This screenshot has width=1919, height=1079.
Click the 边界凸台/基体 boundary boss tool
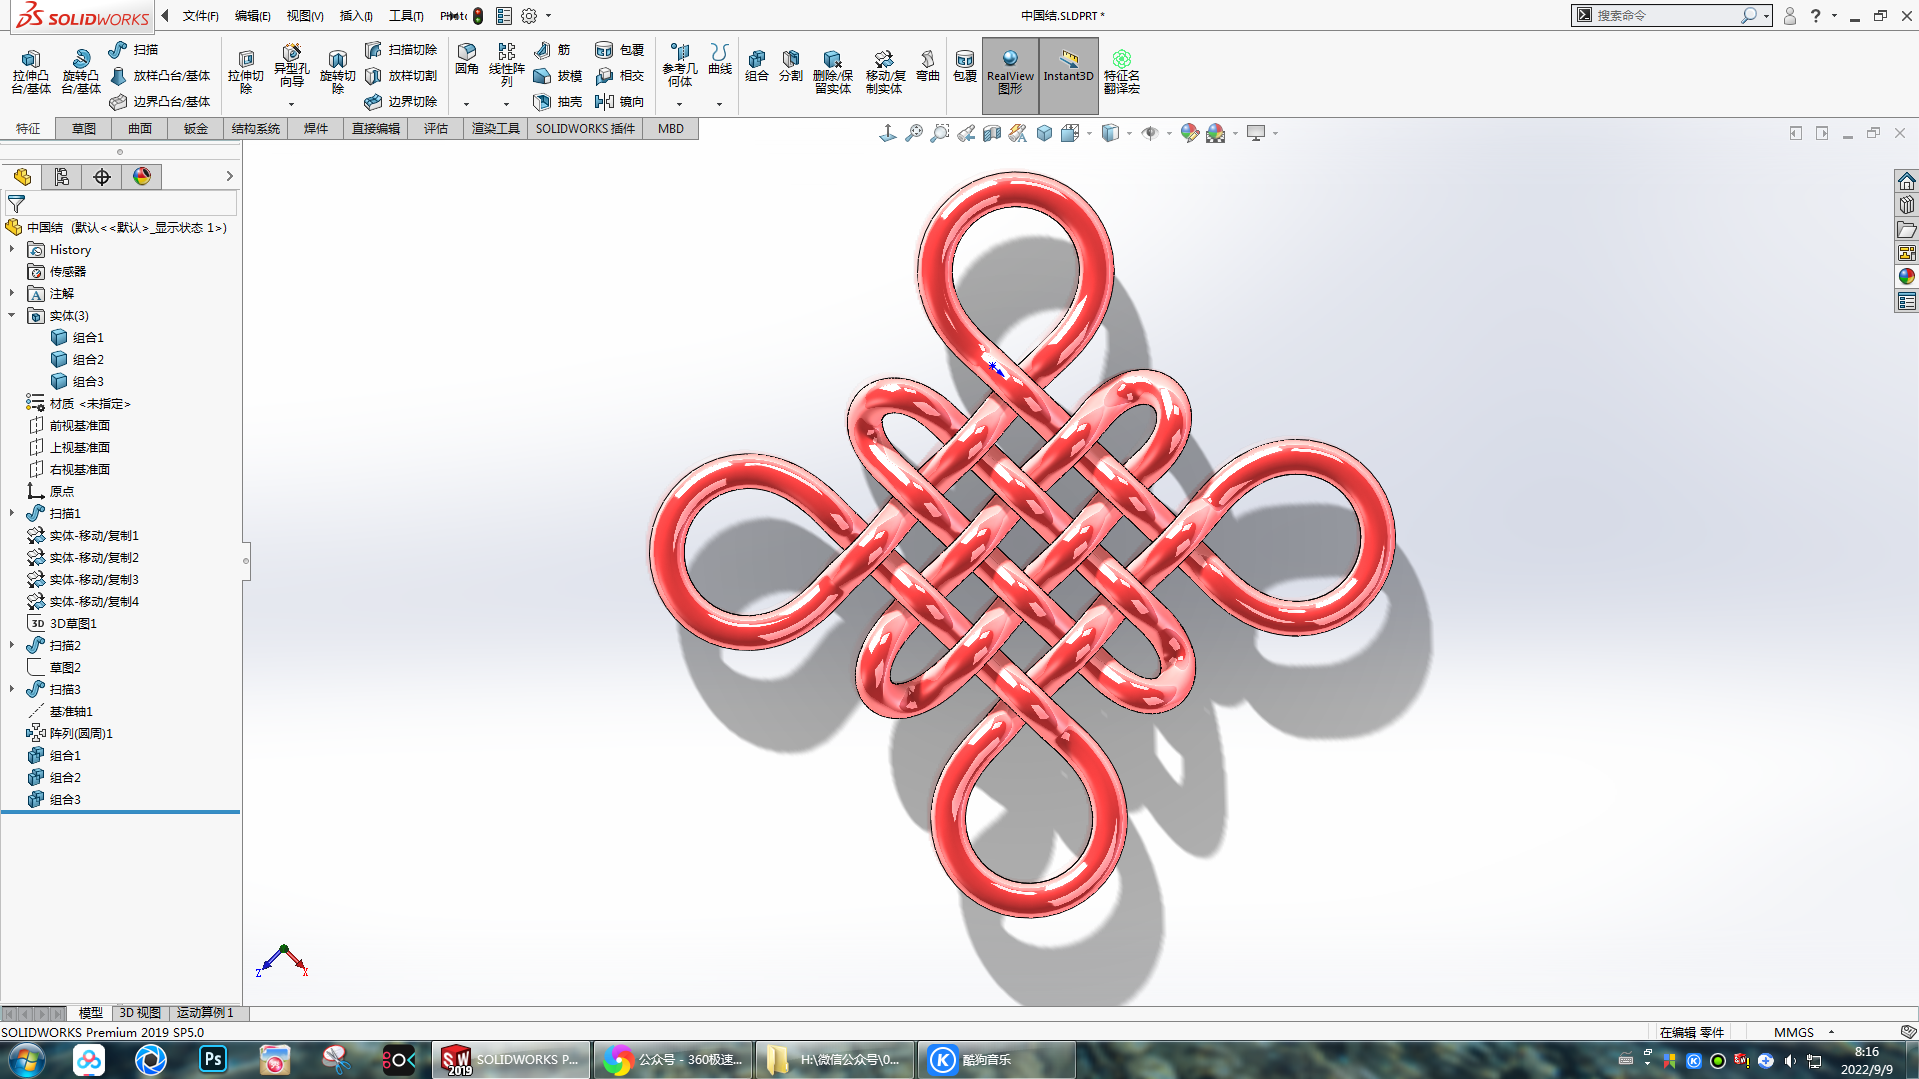pos(160,101)
